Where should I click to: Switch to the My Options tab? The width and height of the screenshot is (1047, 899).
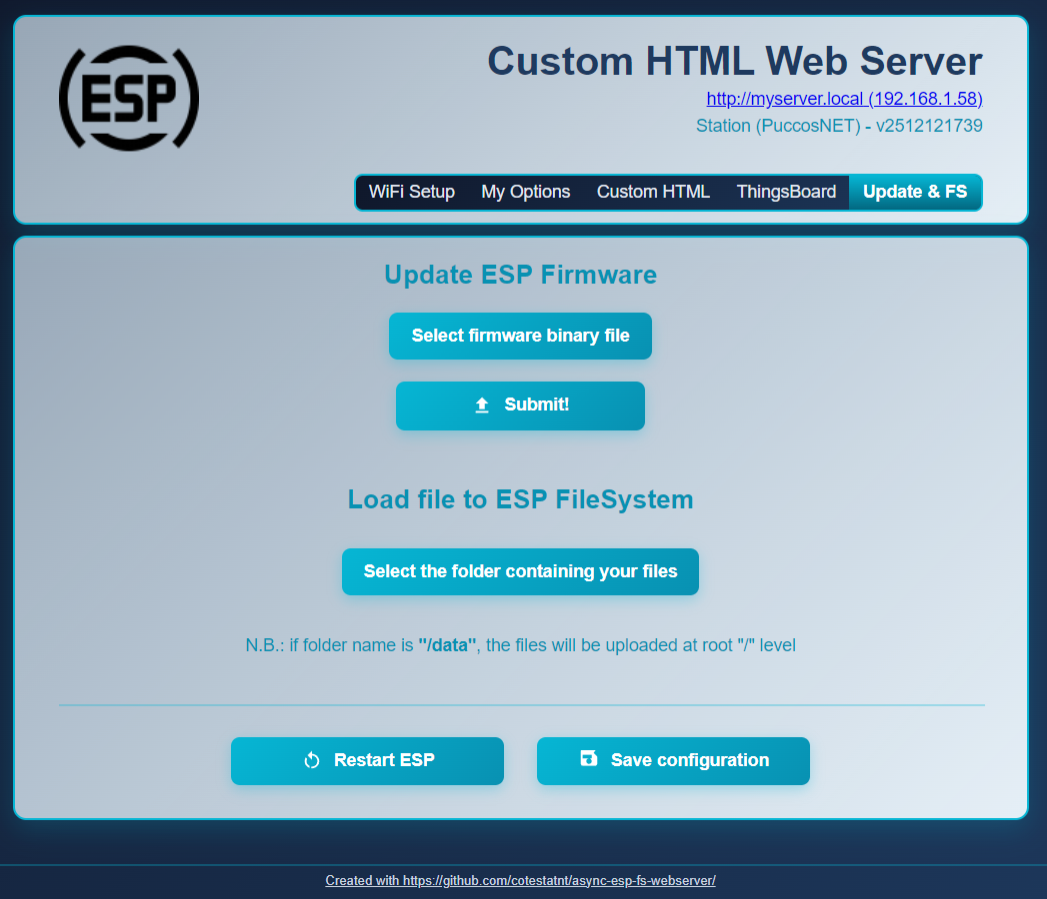coord(526,192)
